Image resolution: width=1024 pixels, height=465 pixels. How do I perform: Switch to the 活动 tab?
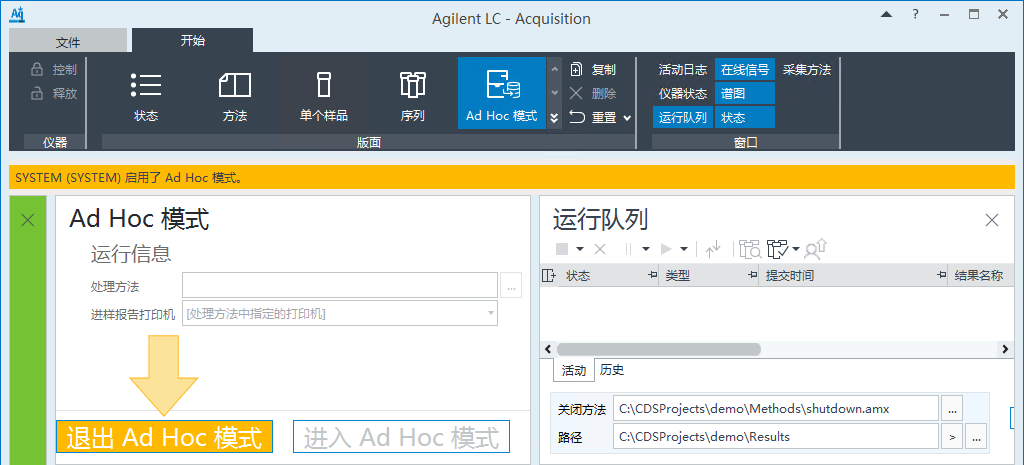coord(574,370)
